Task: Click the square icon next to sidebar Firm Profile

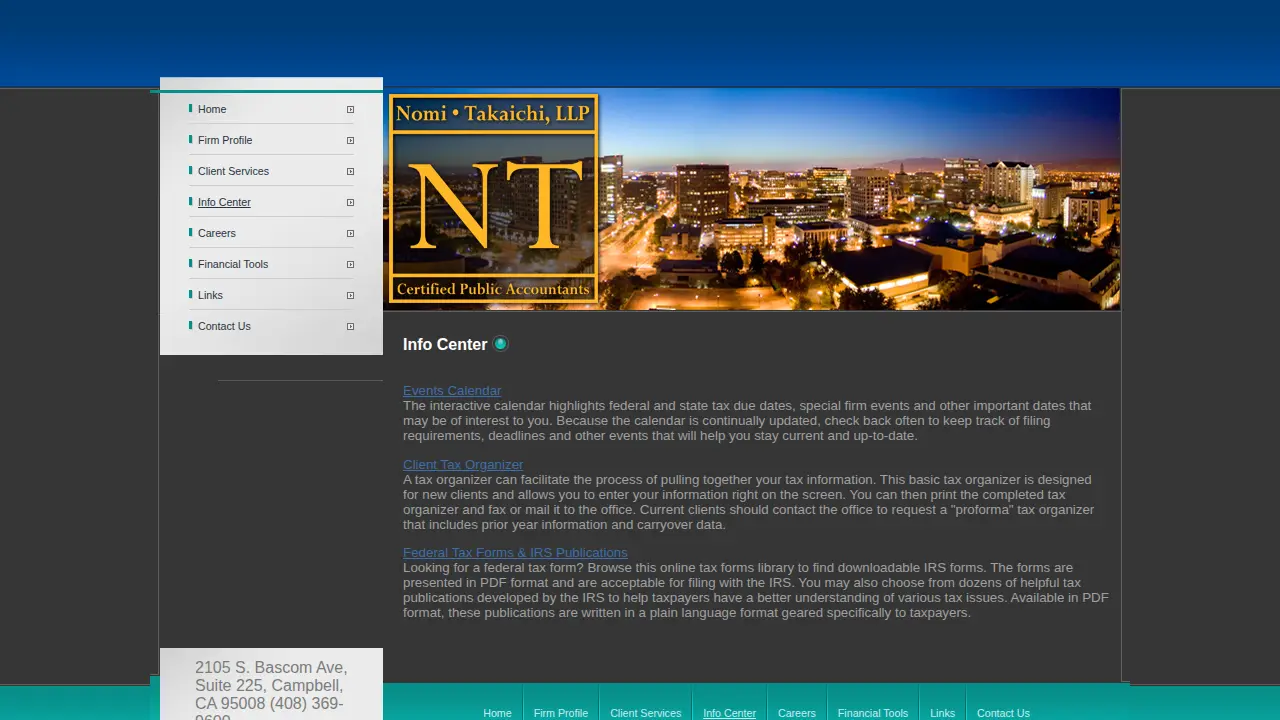Action: click(x=350, y=141)
